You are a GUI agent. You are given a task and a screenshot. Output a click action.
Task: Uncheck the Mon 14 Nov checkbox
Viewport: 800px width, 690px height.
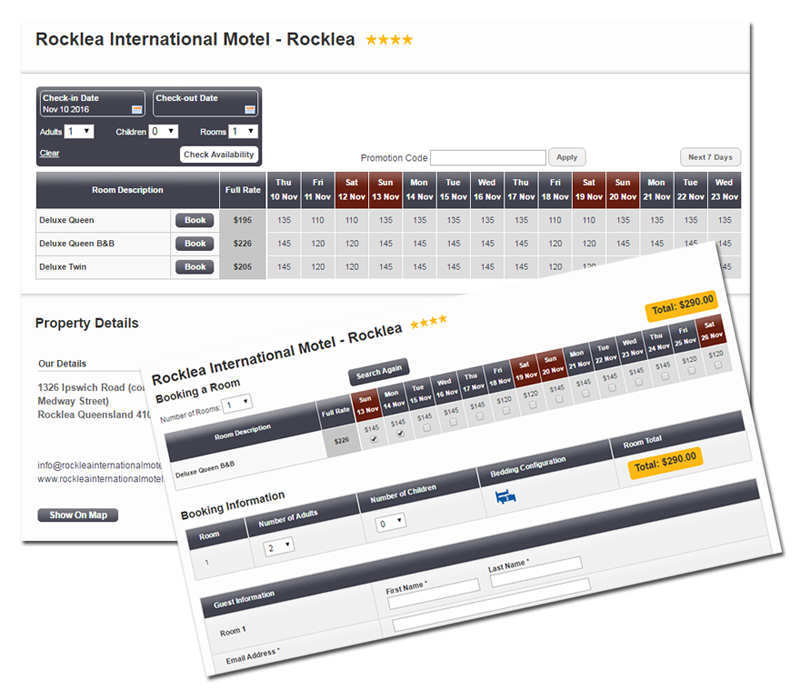[401, 433]
